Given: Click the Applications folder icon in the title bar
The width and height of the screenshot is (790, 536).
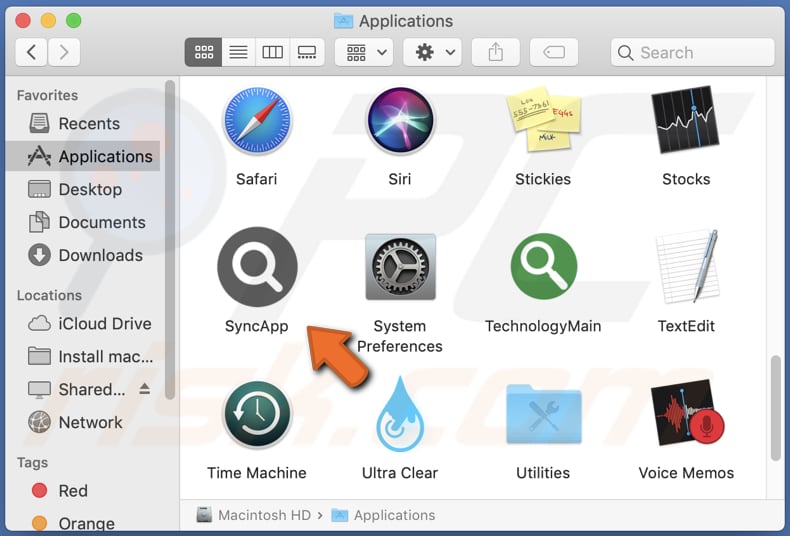Looking at the screenshot, I should click(343, 21).
